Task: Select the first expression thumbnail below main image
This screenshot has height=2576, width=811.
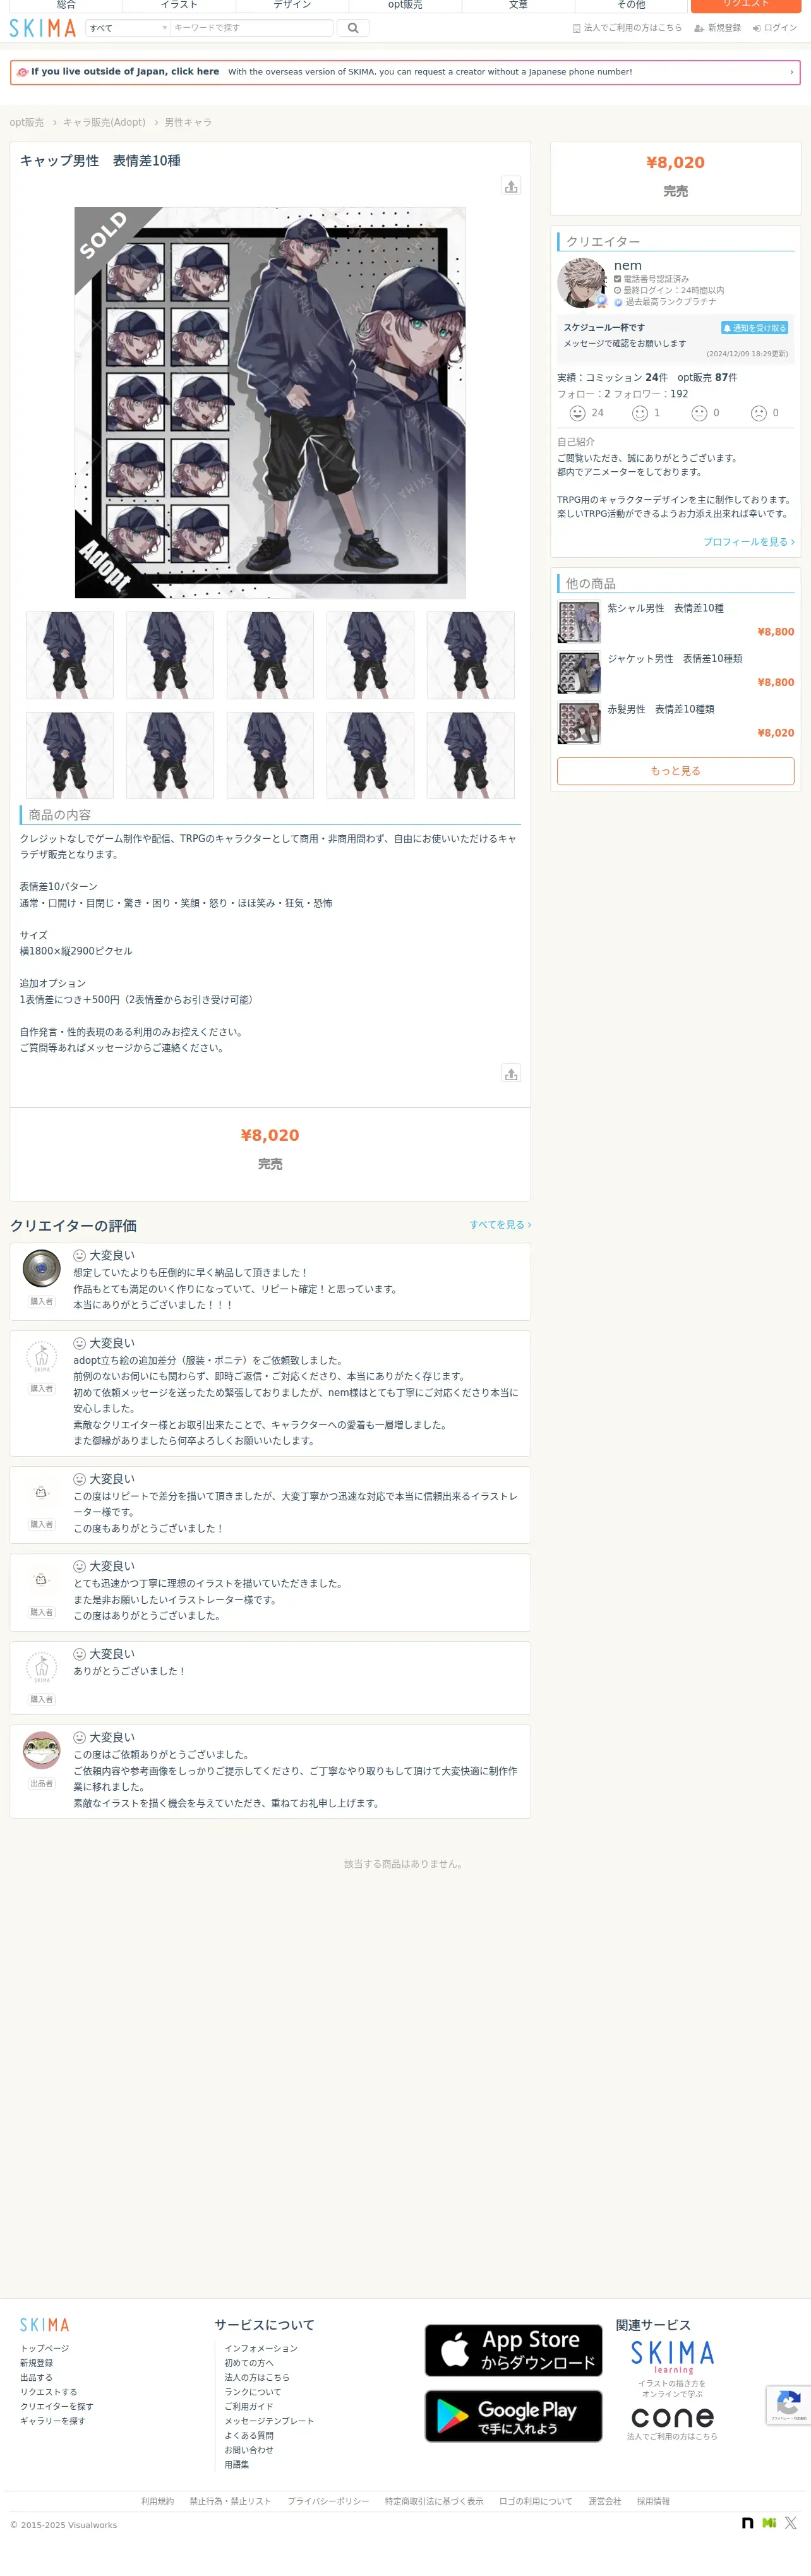Action: coord(70,655)
